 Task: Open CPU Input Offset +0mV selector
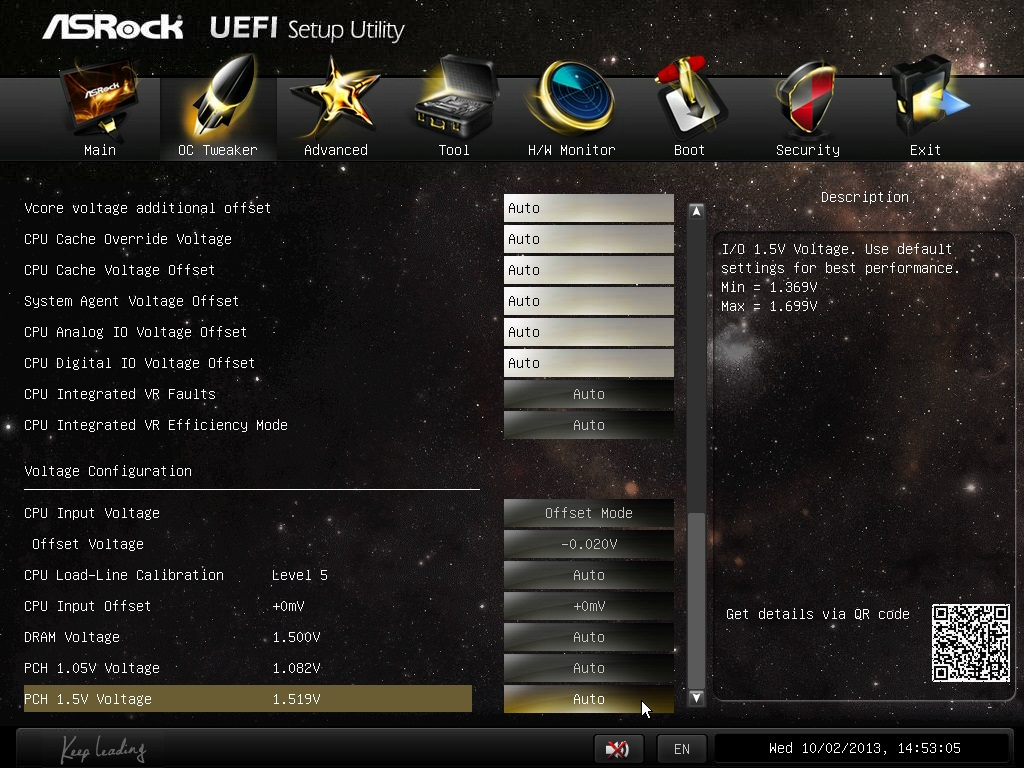588,606
